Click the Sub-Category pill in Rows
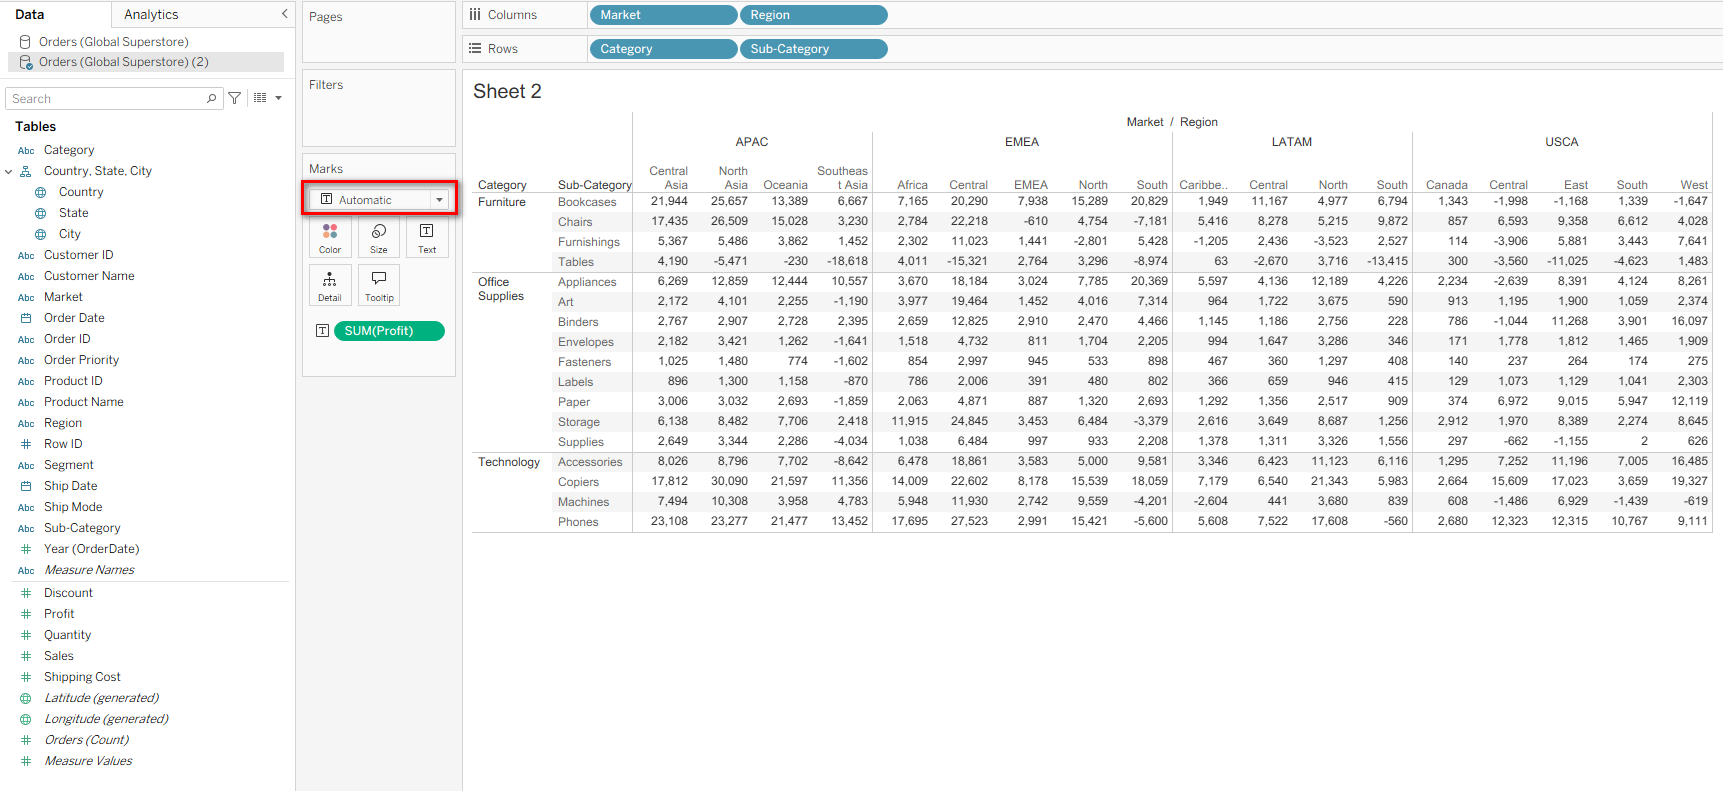Viewport: 1723px width, 791px height. coord(812,49)
